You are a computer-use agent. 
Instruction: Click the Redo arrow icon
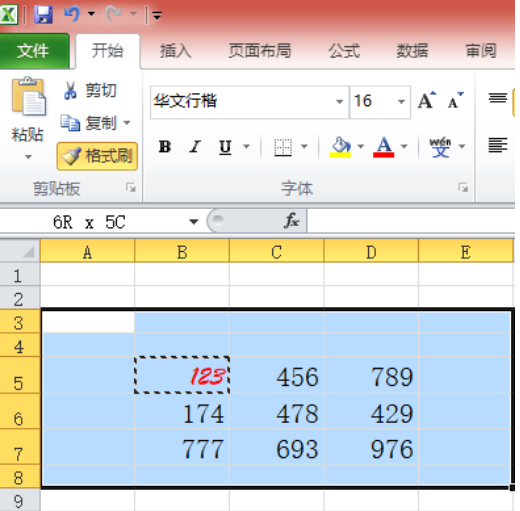114,14
